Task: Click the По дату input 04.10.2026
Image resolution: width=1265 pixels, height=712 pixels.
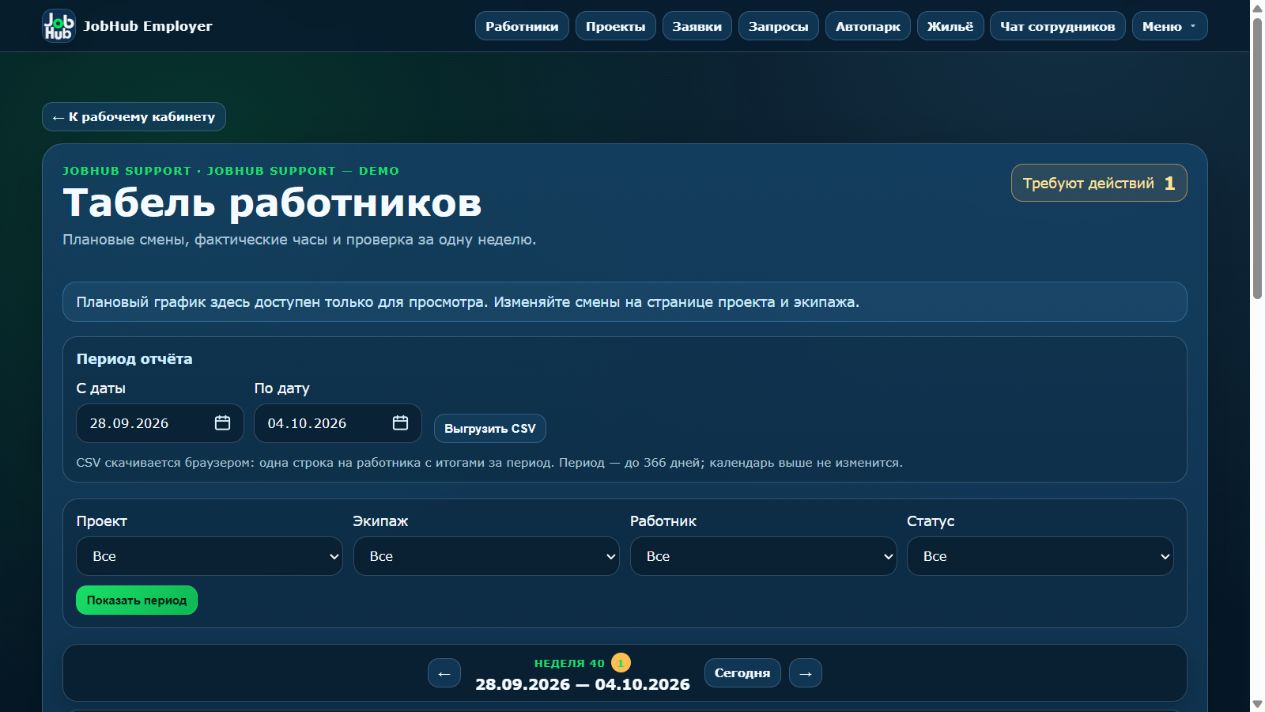Action: [x=338, y=423]
